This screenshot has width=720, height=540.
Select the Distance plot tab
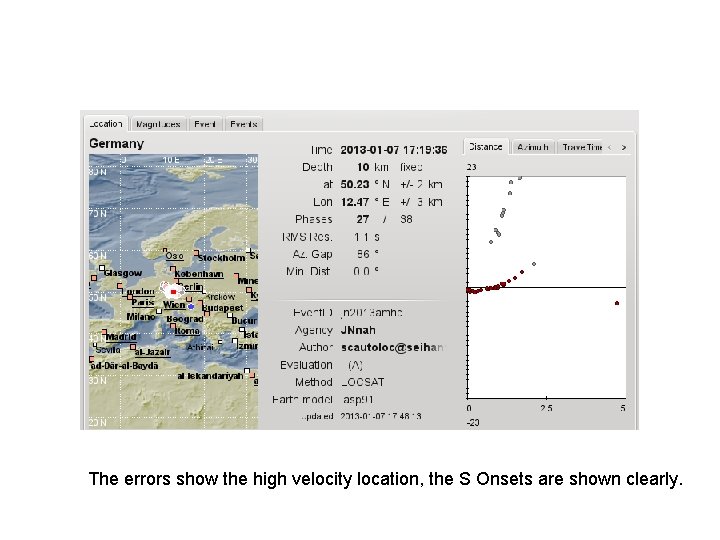click(x=486, y=147)
